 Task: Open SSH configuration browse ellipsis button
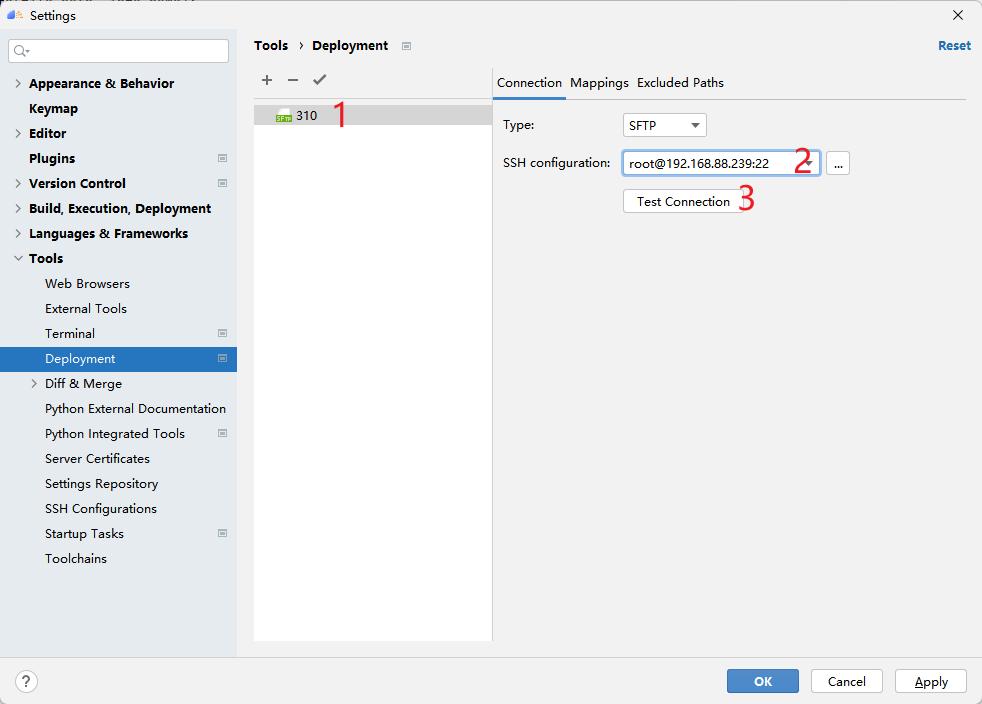pos(838,163)
